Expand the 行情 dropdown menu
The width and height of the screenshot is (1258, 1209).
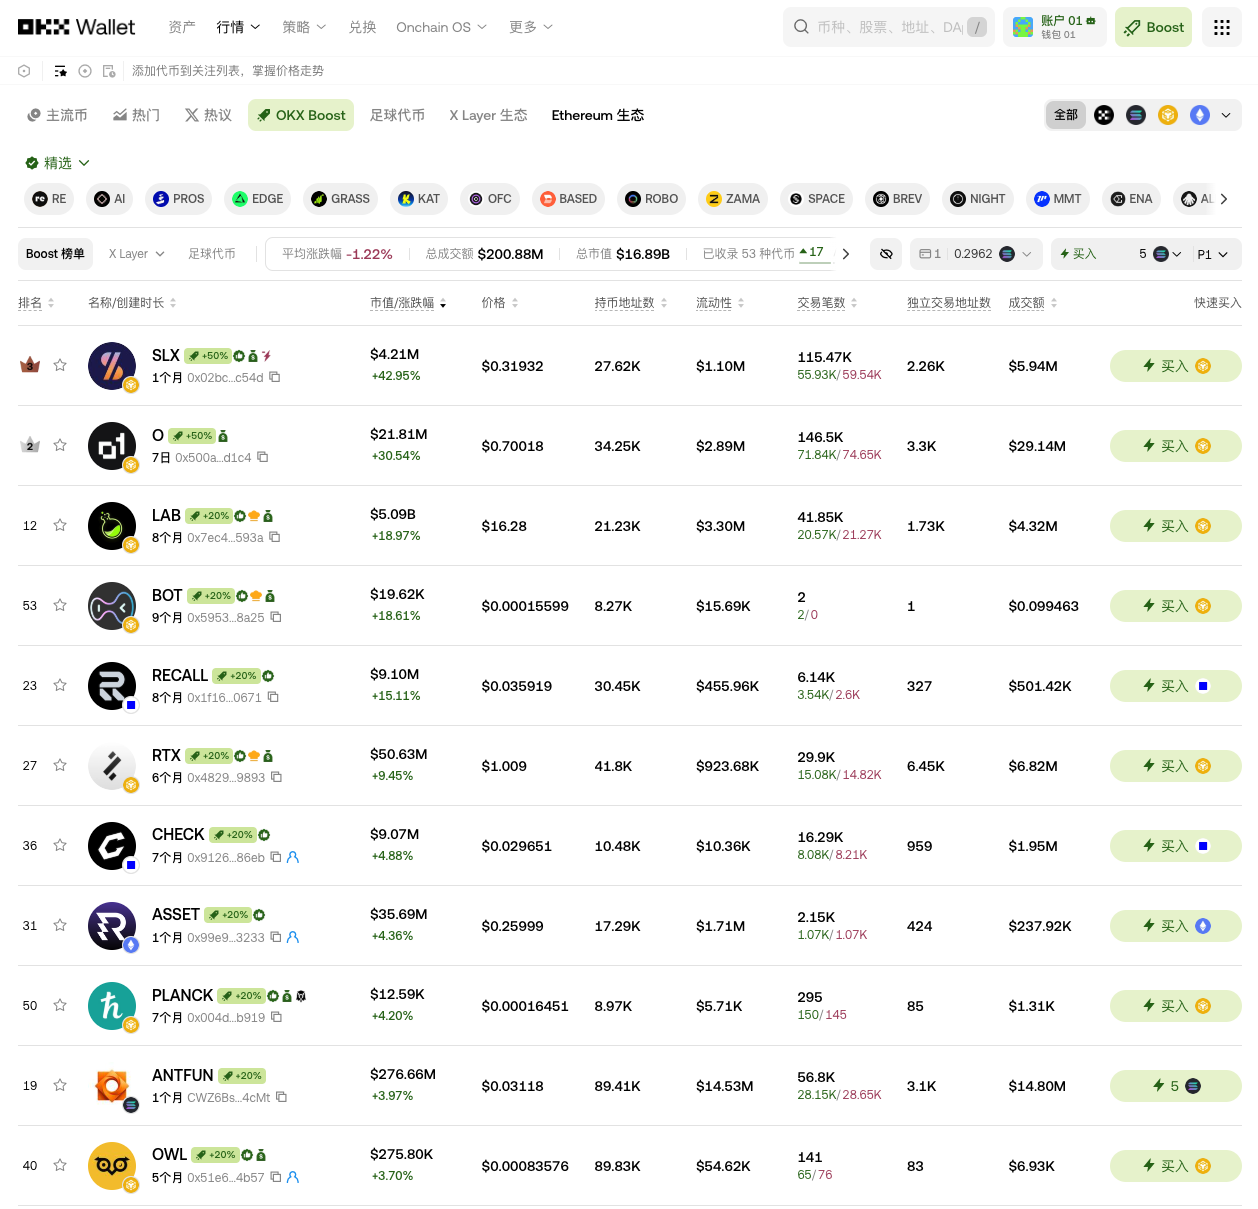click(238, 27)
